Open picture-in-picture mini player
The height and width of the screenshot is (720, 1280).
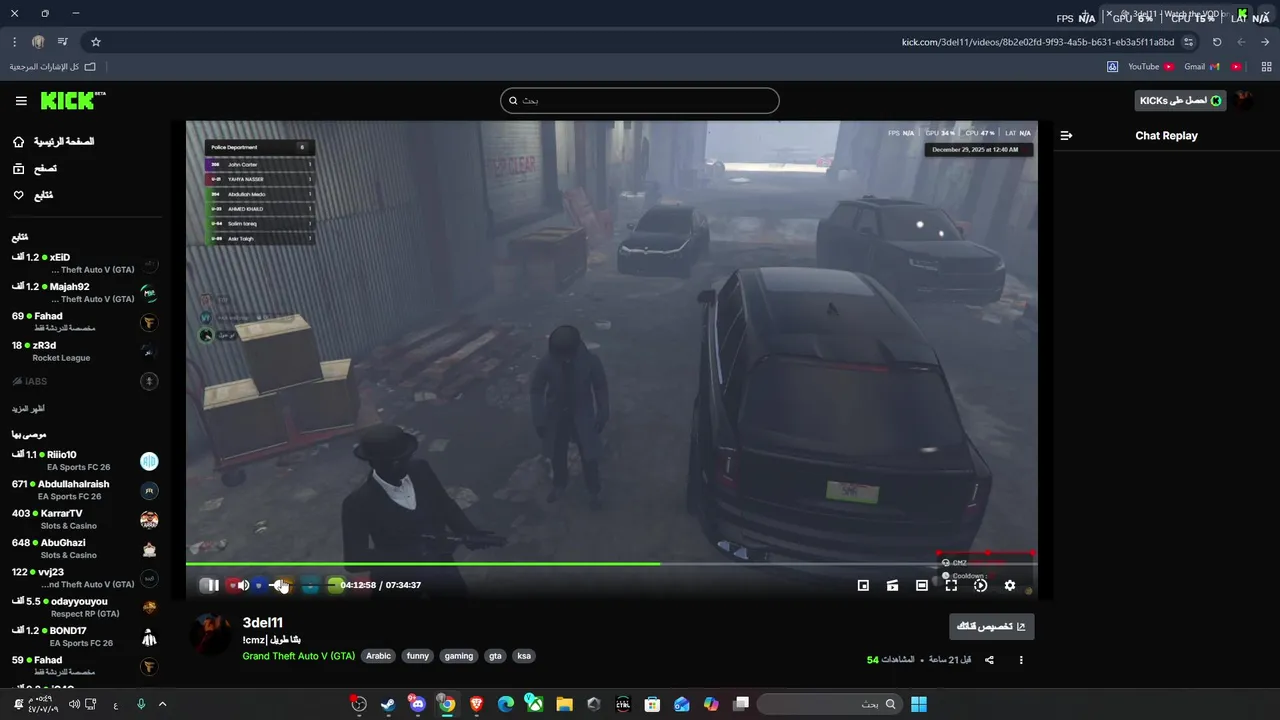tap(863, 585)
